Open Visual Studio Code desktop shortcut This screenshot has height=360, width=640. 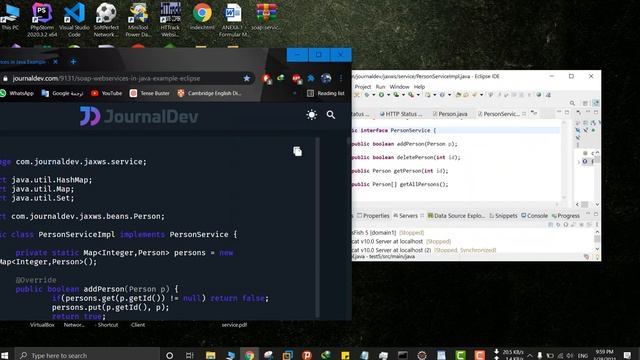pos(74,19)
